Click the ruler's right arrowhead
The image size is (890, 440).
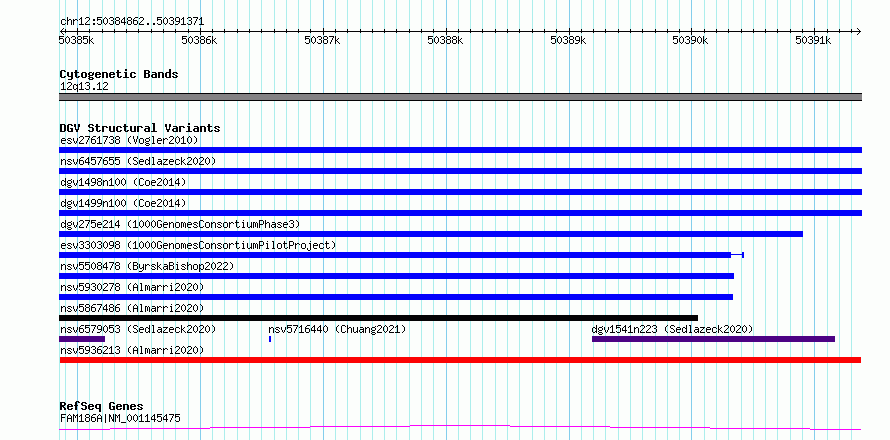point(858,31)
